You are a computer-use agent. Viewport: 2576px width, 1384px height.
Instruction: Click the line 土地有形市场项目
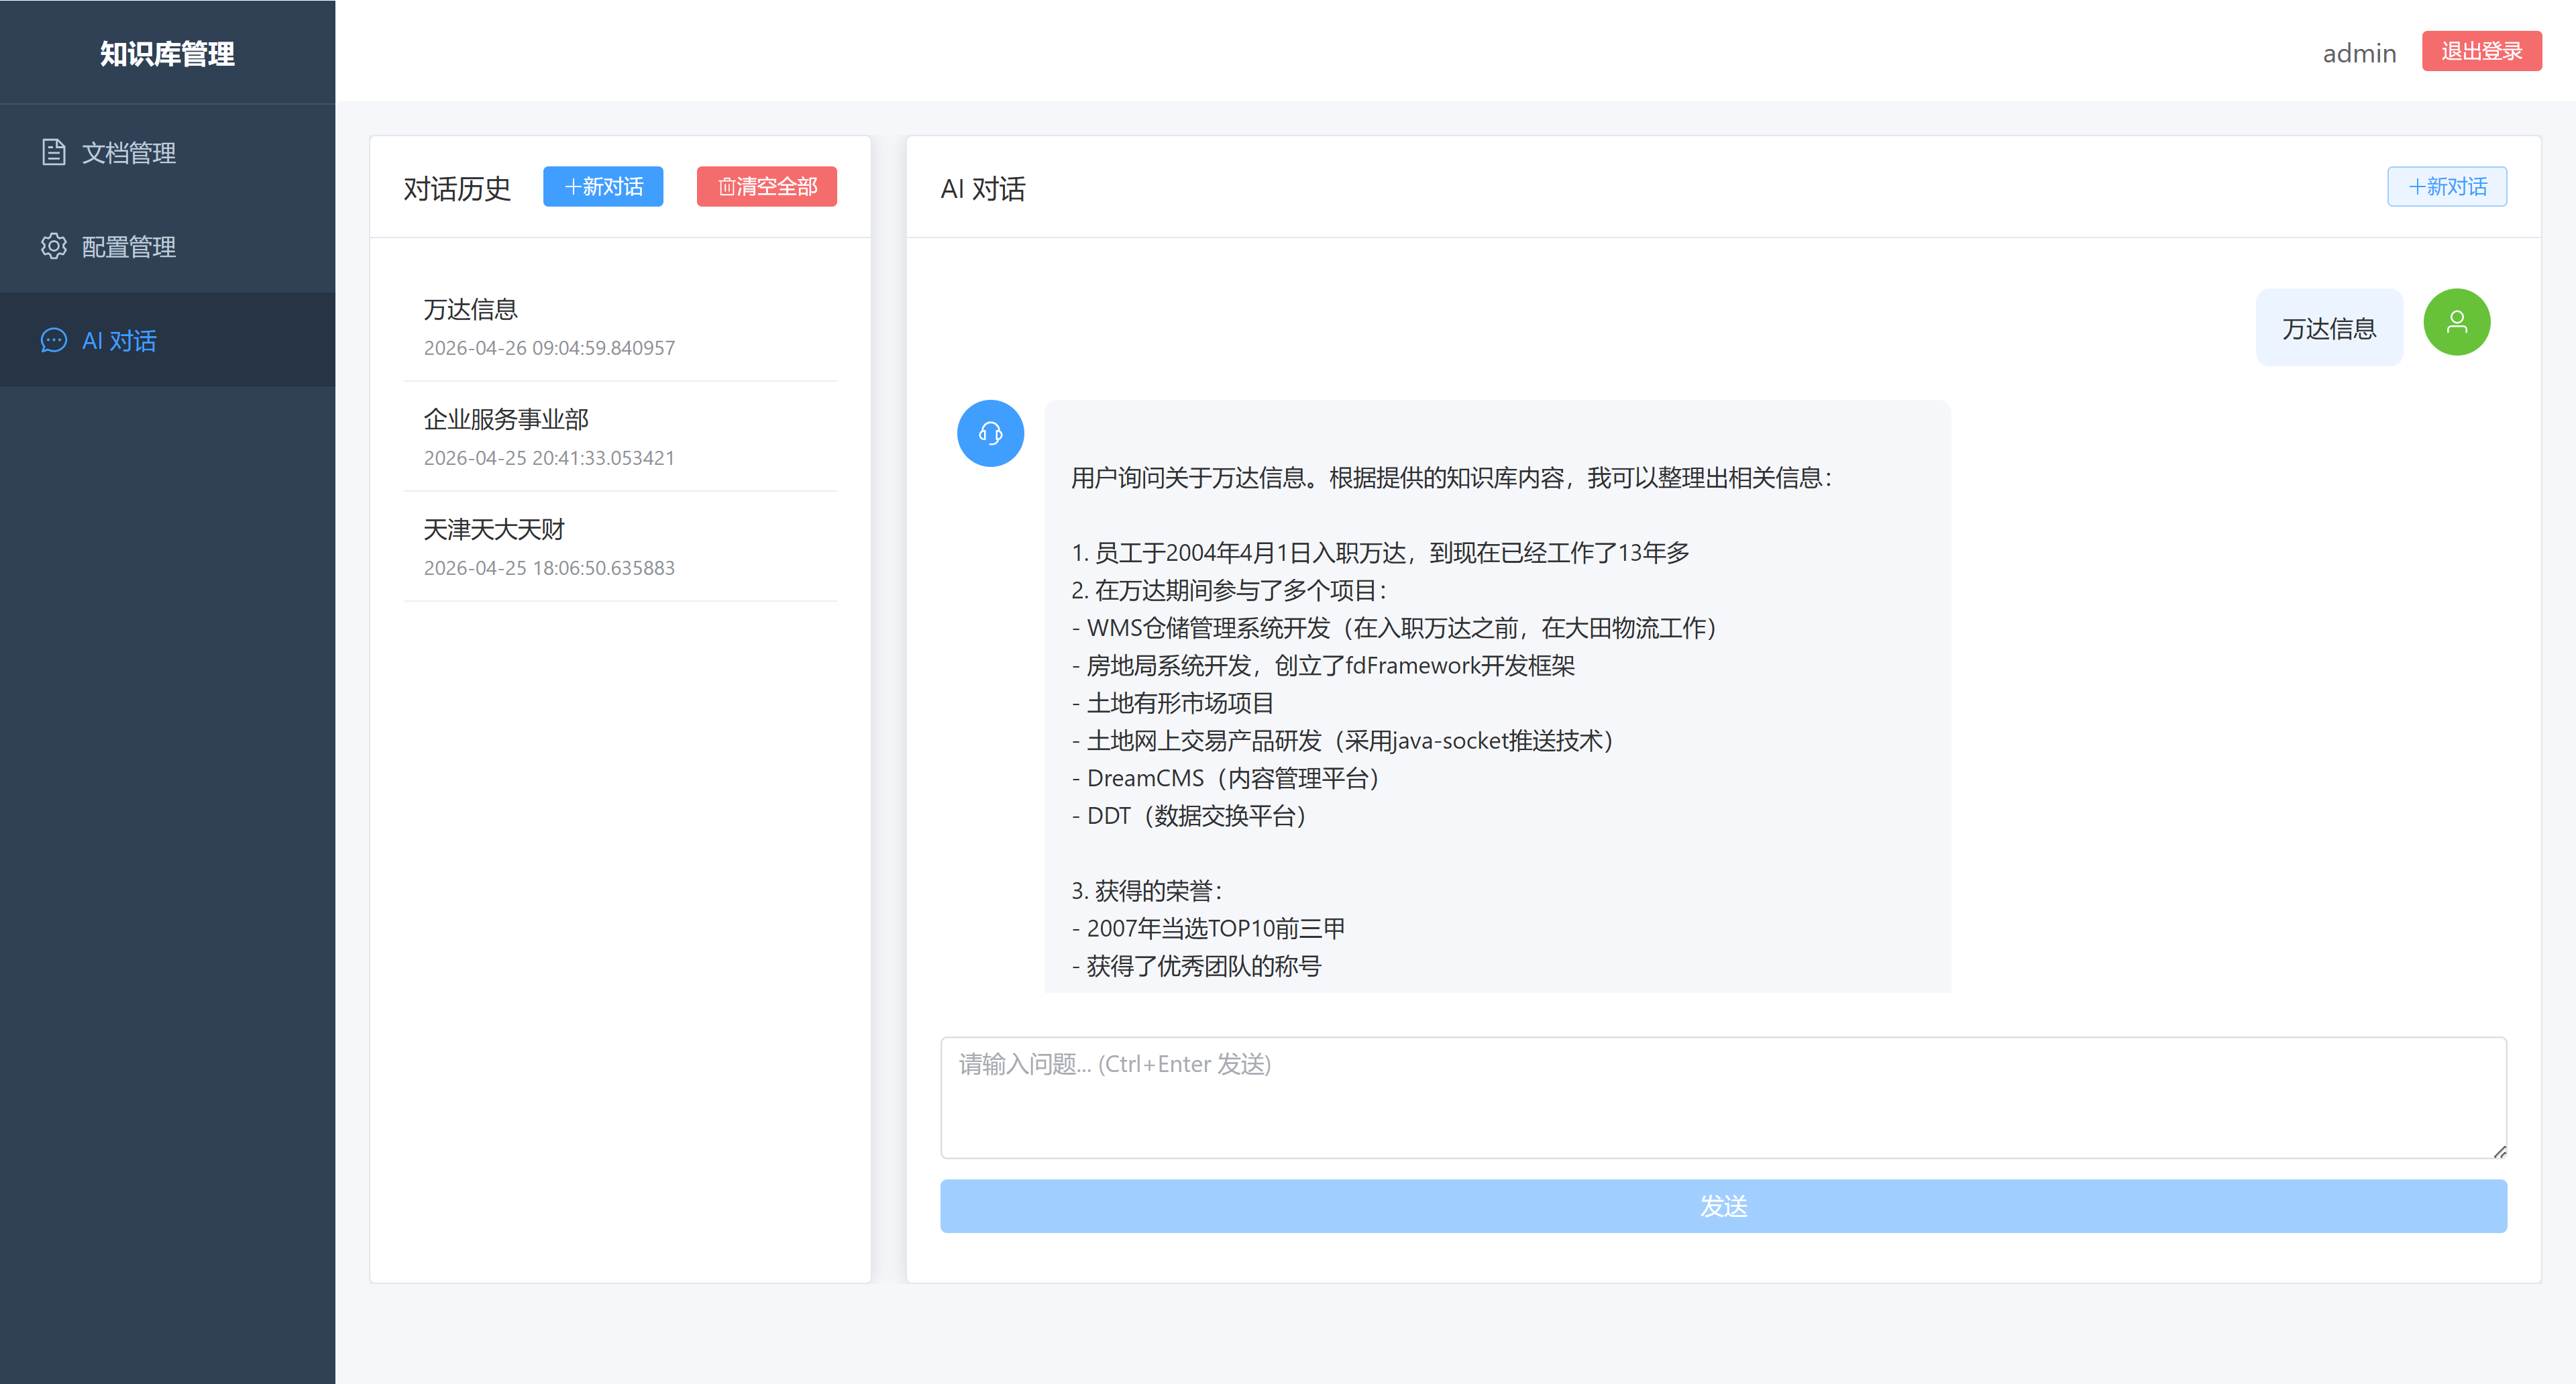click(x=1172, y=703)
